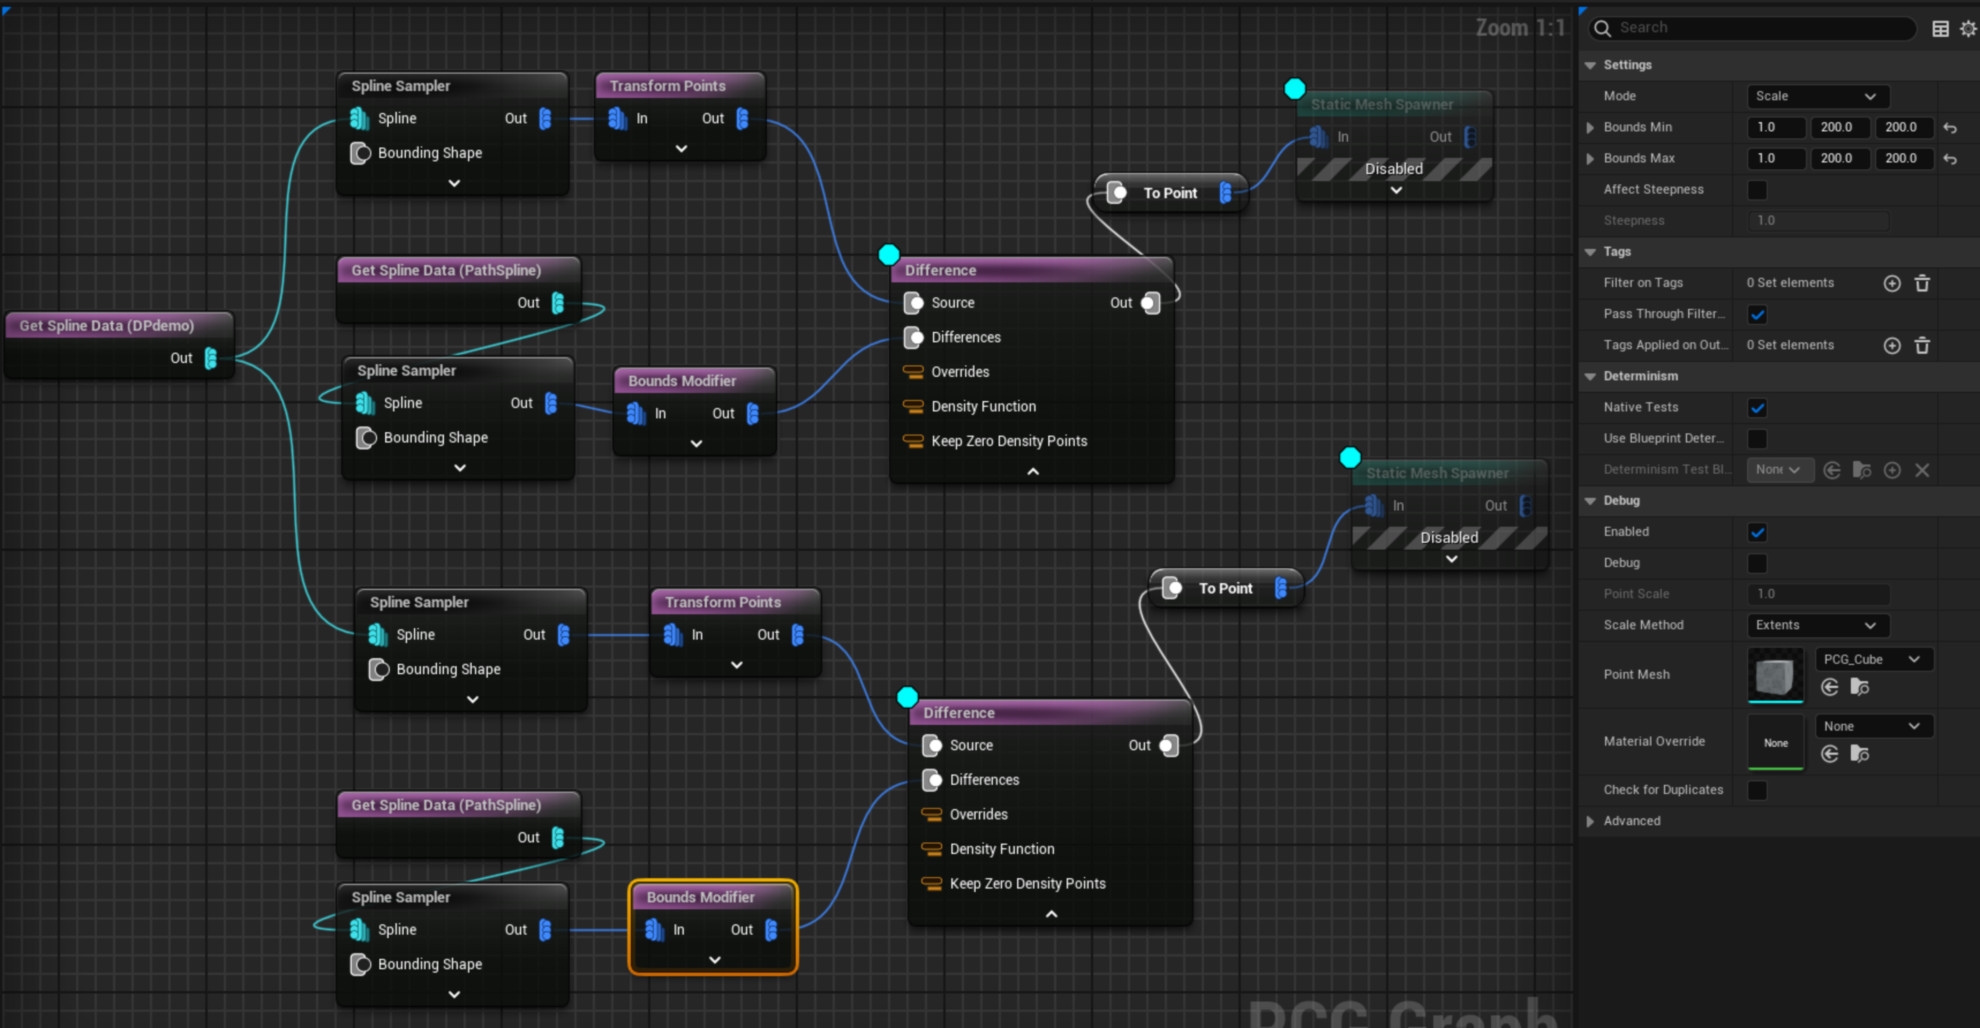Open the Mode dropdown showing Scale
Viewport: 1980px width, 1028px height.
tap(1816, 96)
